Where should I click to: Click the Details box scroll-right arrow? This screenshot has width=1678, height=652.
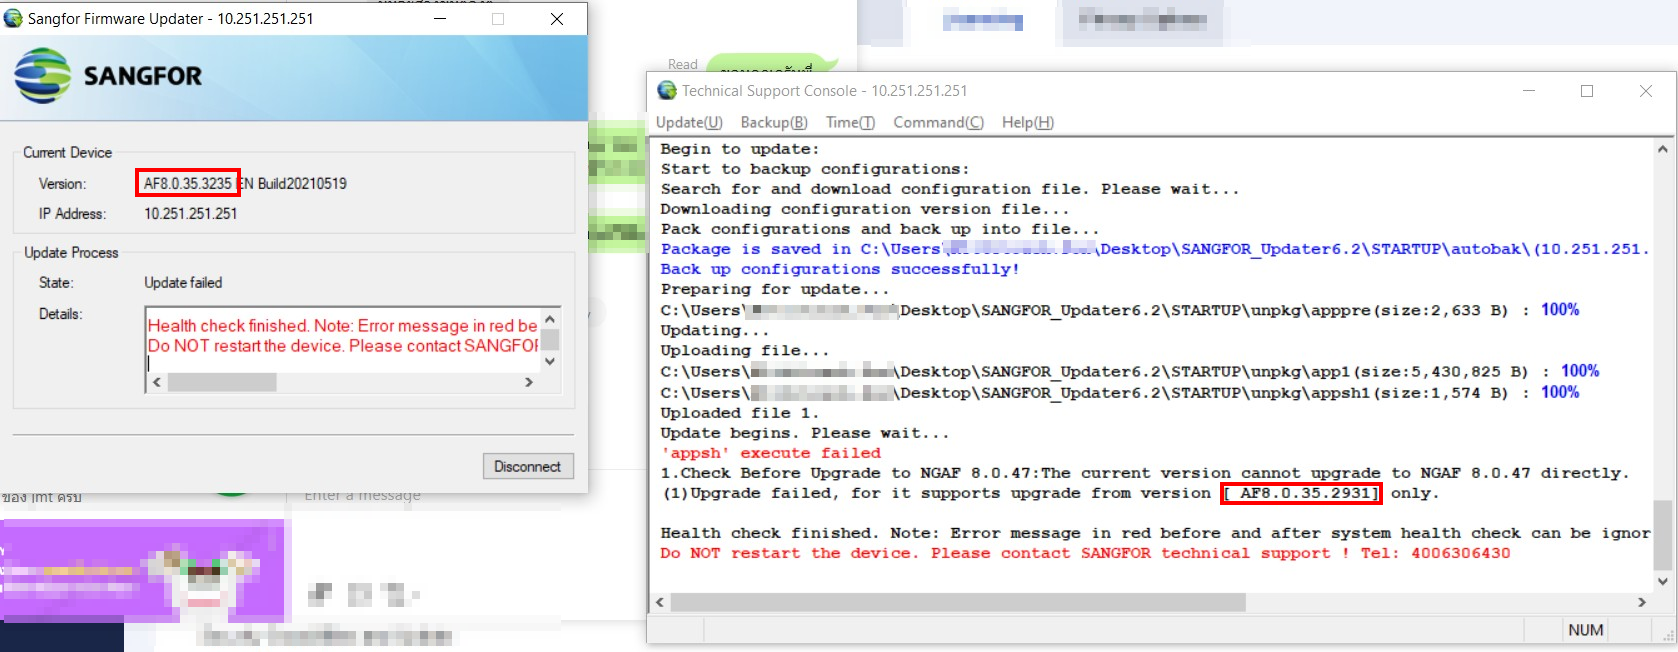click(529, 382)
